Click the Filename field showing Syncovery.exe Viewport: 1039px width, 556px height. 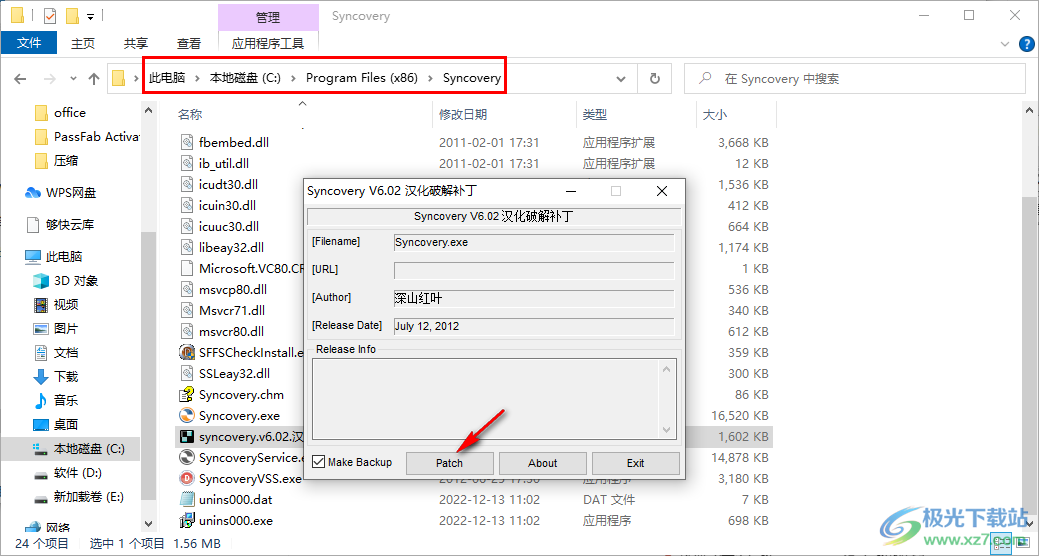(x=533, y=243)
